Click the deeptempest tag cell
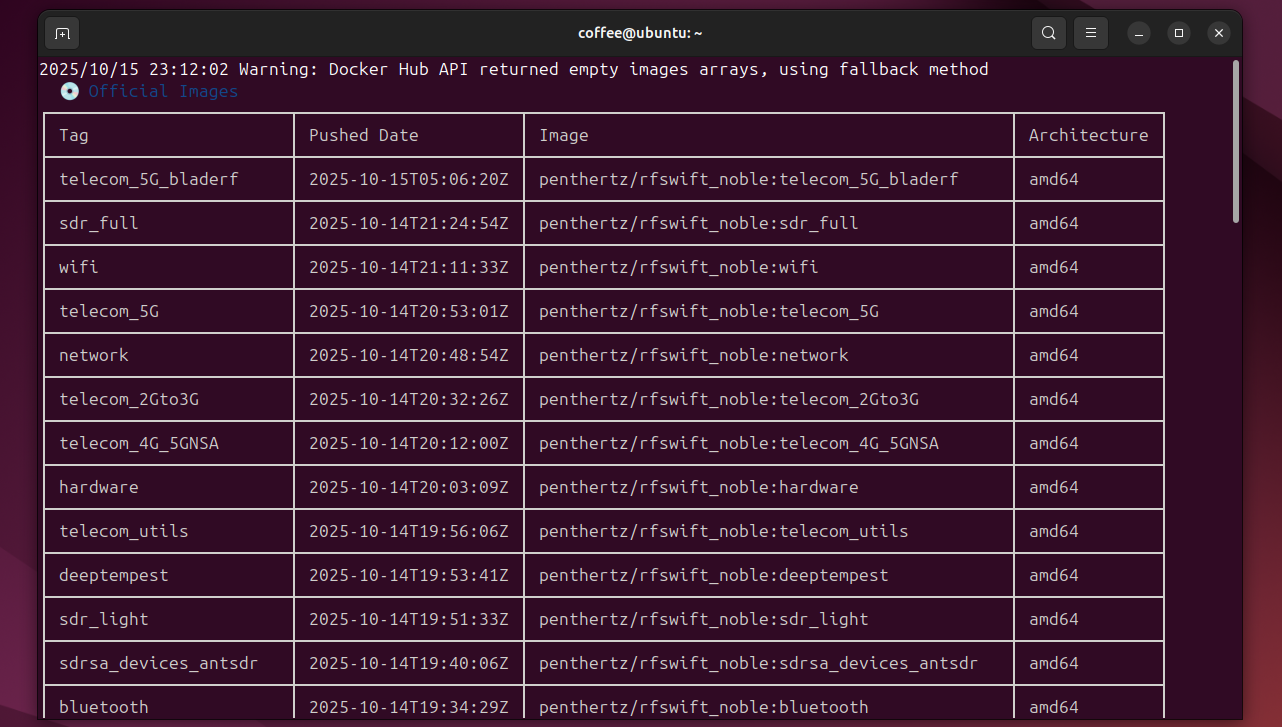This screenshot has height=727, width=1282. (113, 575)
